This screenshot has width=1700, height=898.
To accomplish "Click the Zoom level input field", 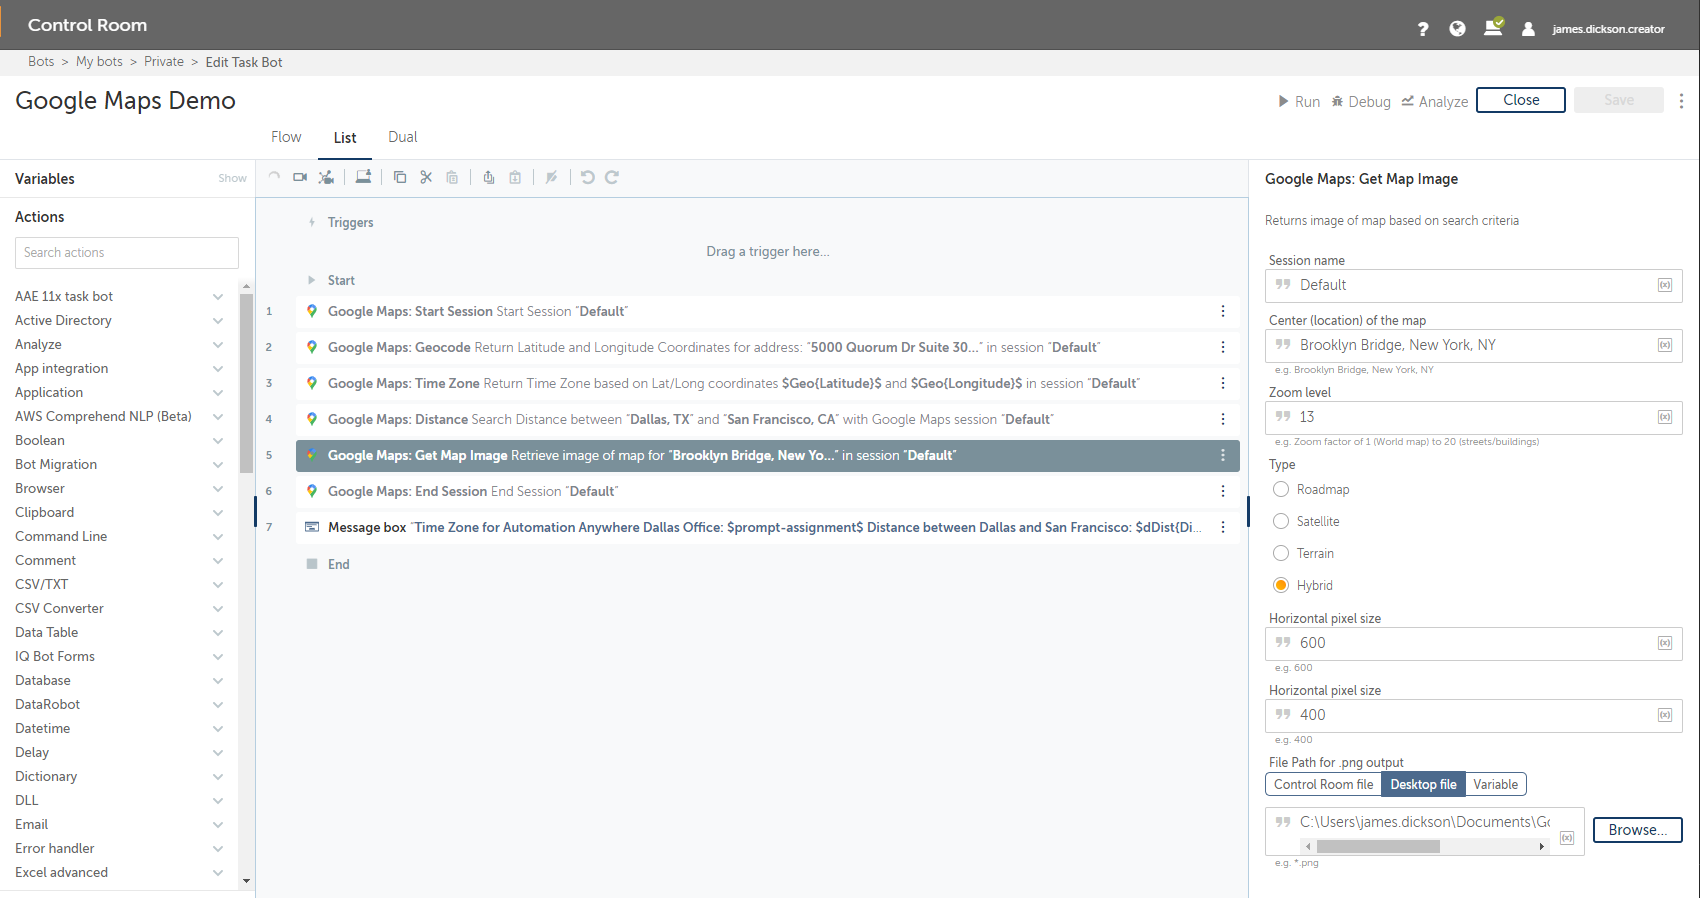I will [1474, 417].
